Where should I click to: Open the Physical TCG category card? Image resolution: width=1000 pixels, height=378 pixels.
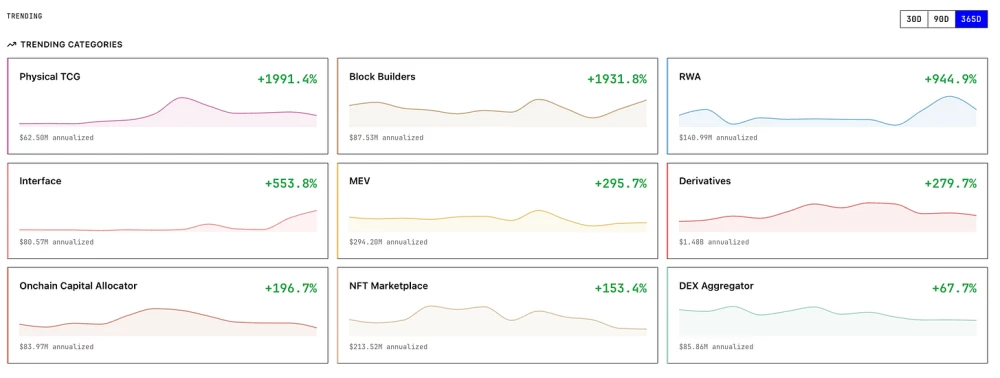tap(168, 106)
